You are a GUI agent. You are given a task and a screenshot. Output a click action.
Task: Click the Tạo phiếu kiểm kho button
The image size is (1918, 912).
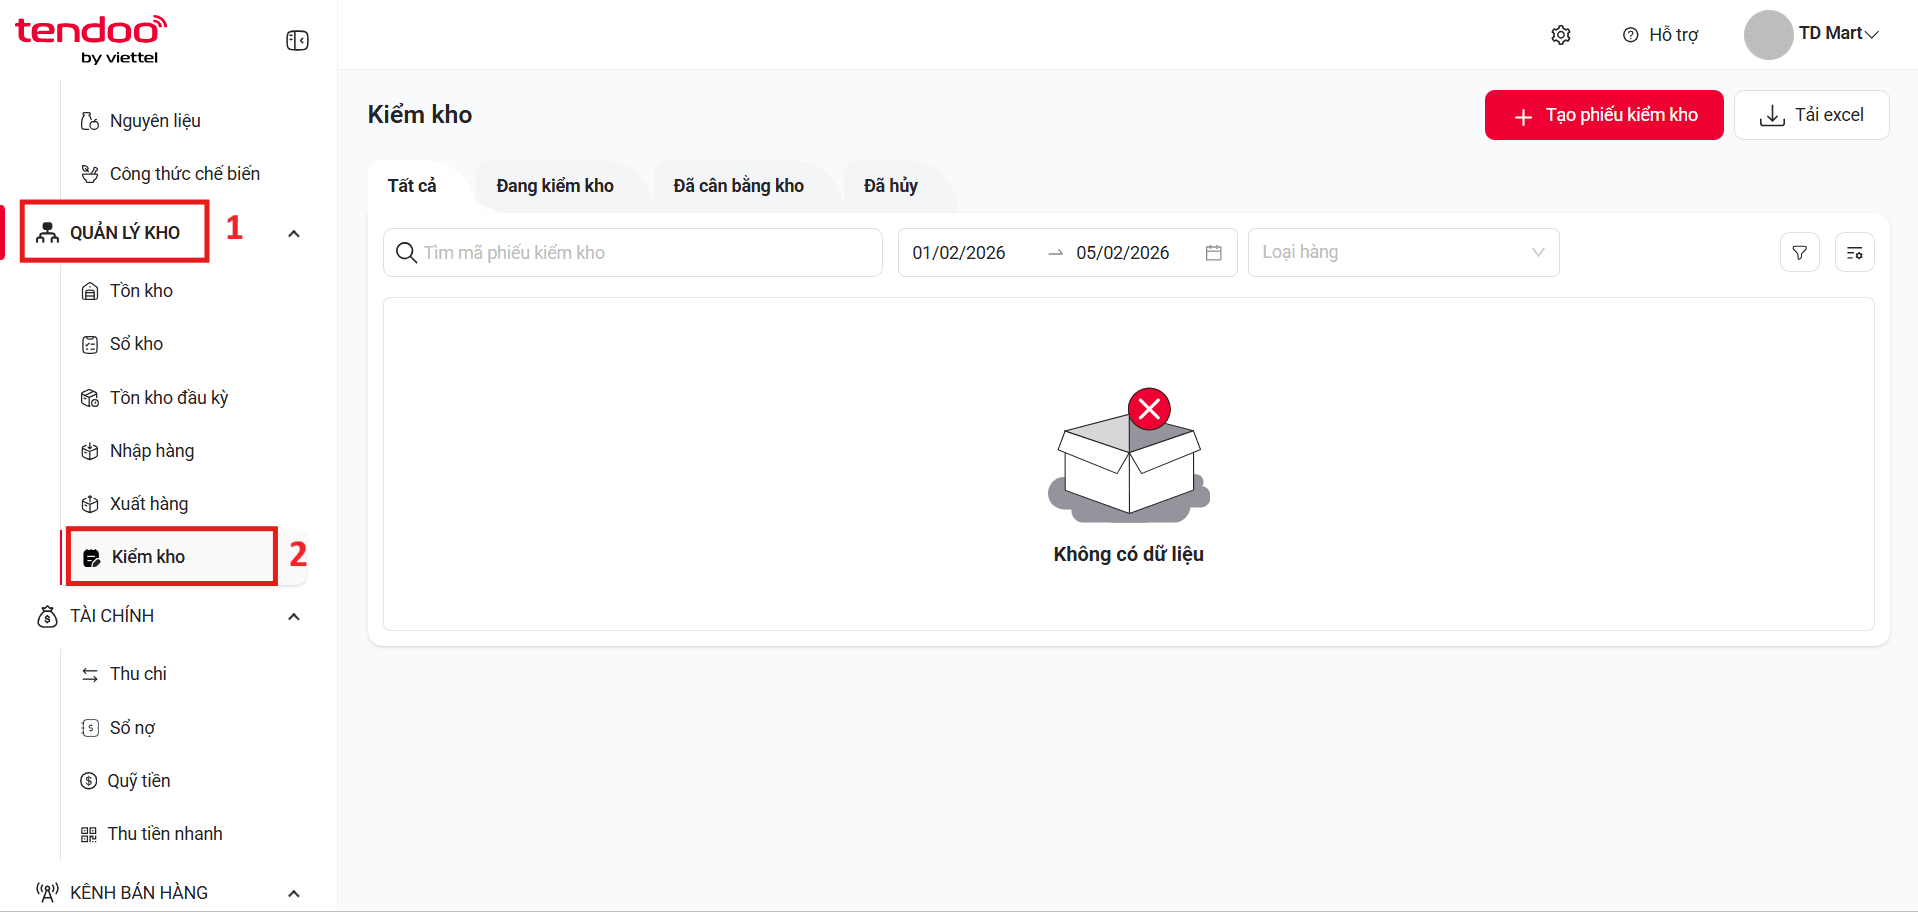click(x=1604, y=115)
